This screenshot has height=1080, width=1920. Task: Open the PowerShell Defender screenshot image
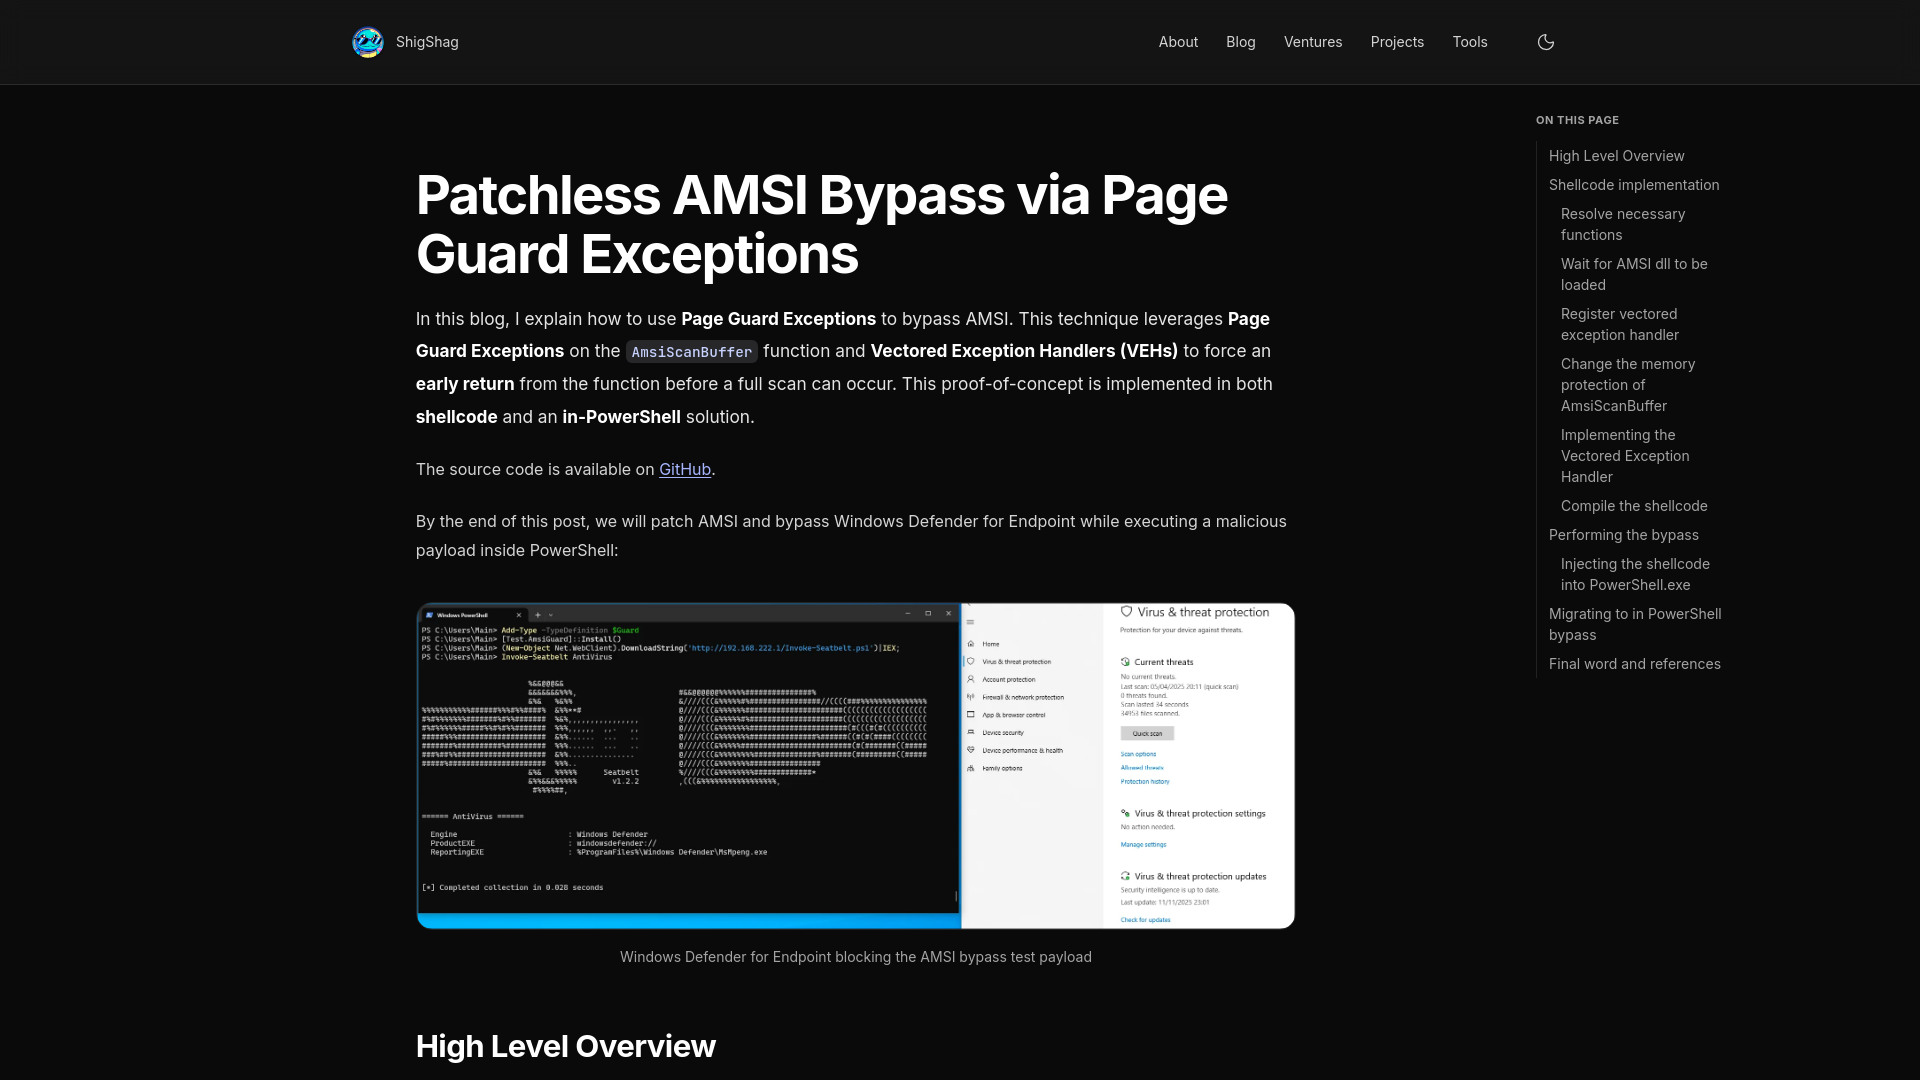pyautogui.click(x=855, y=766)
